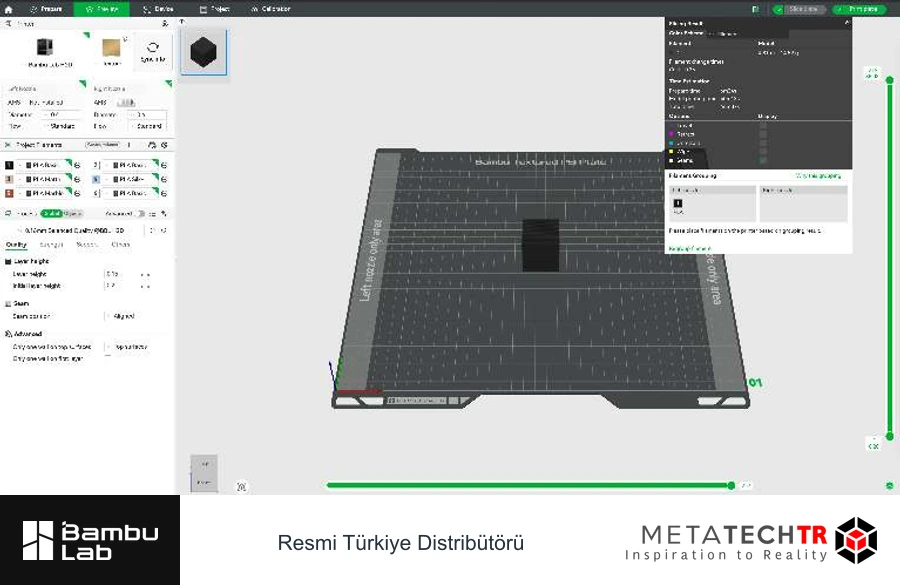
Task: Select the Objects process mode toggle
Action: pos(73,214)
